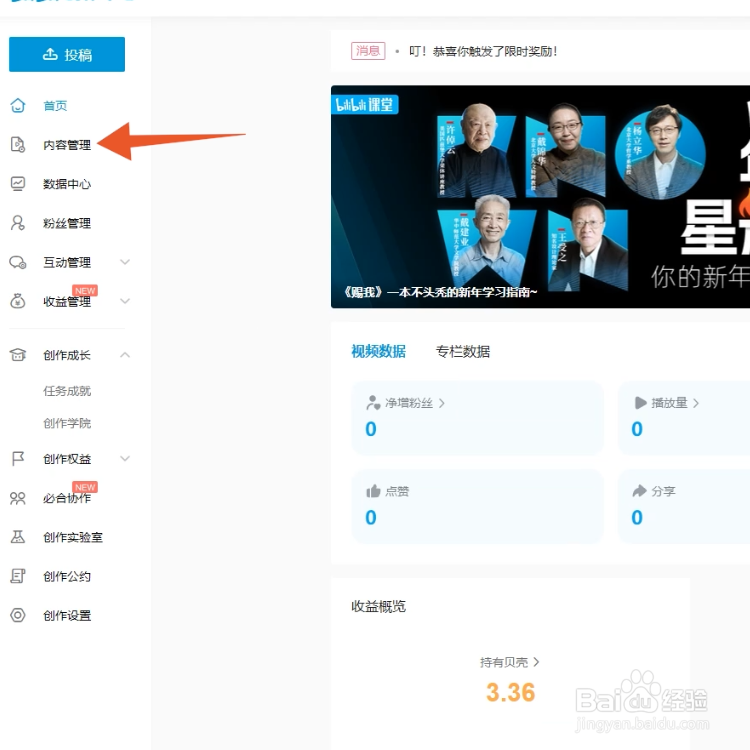Click the chevron next to 净增粉丝

coord(441,403)
